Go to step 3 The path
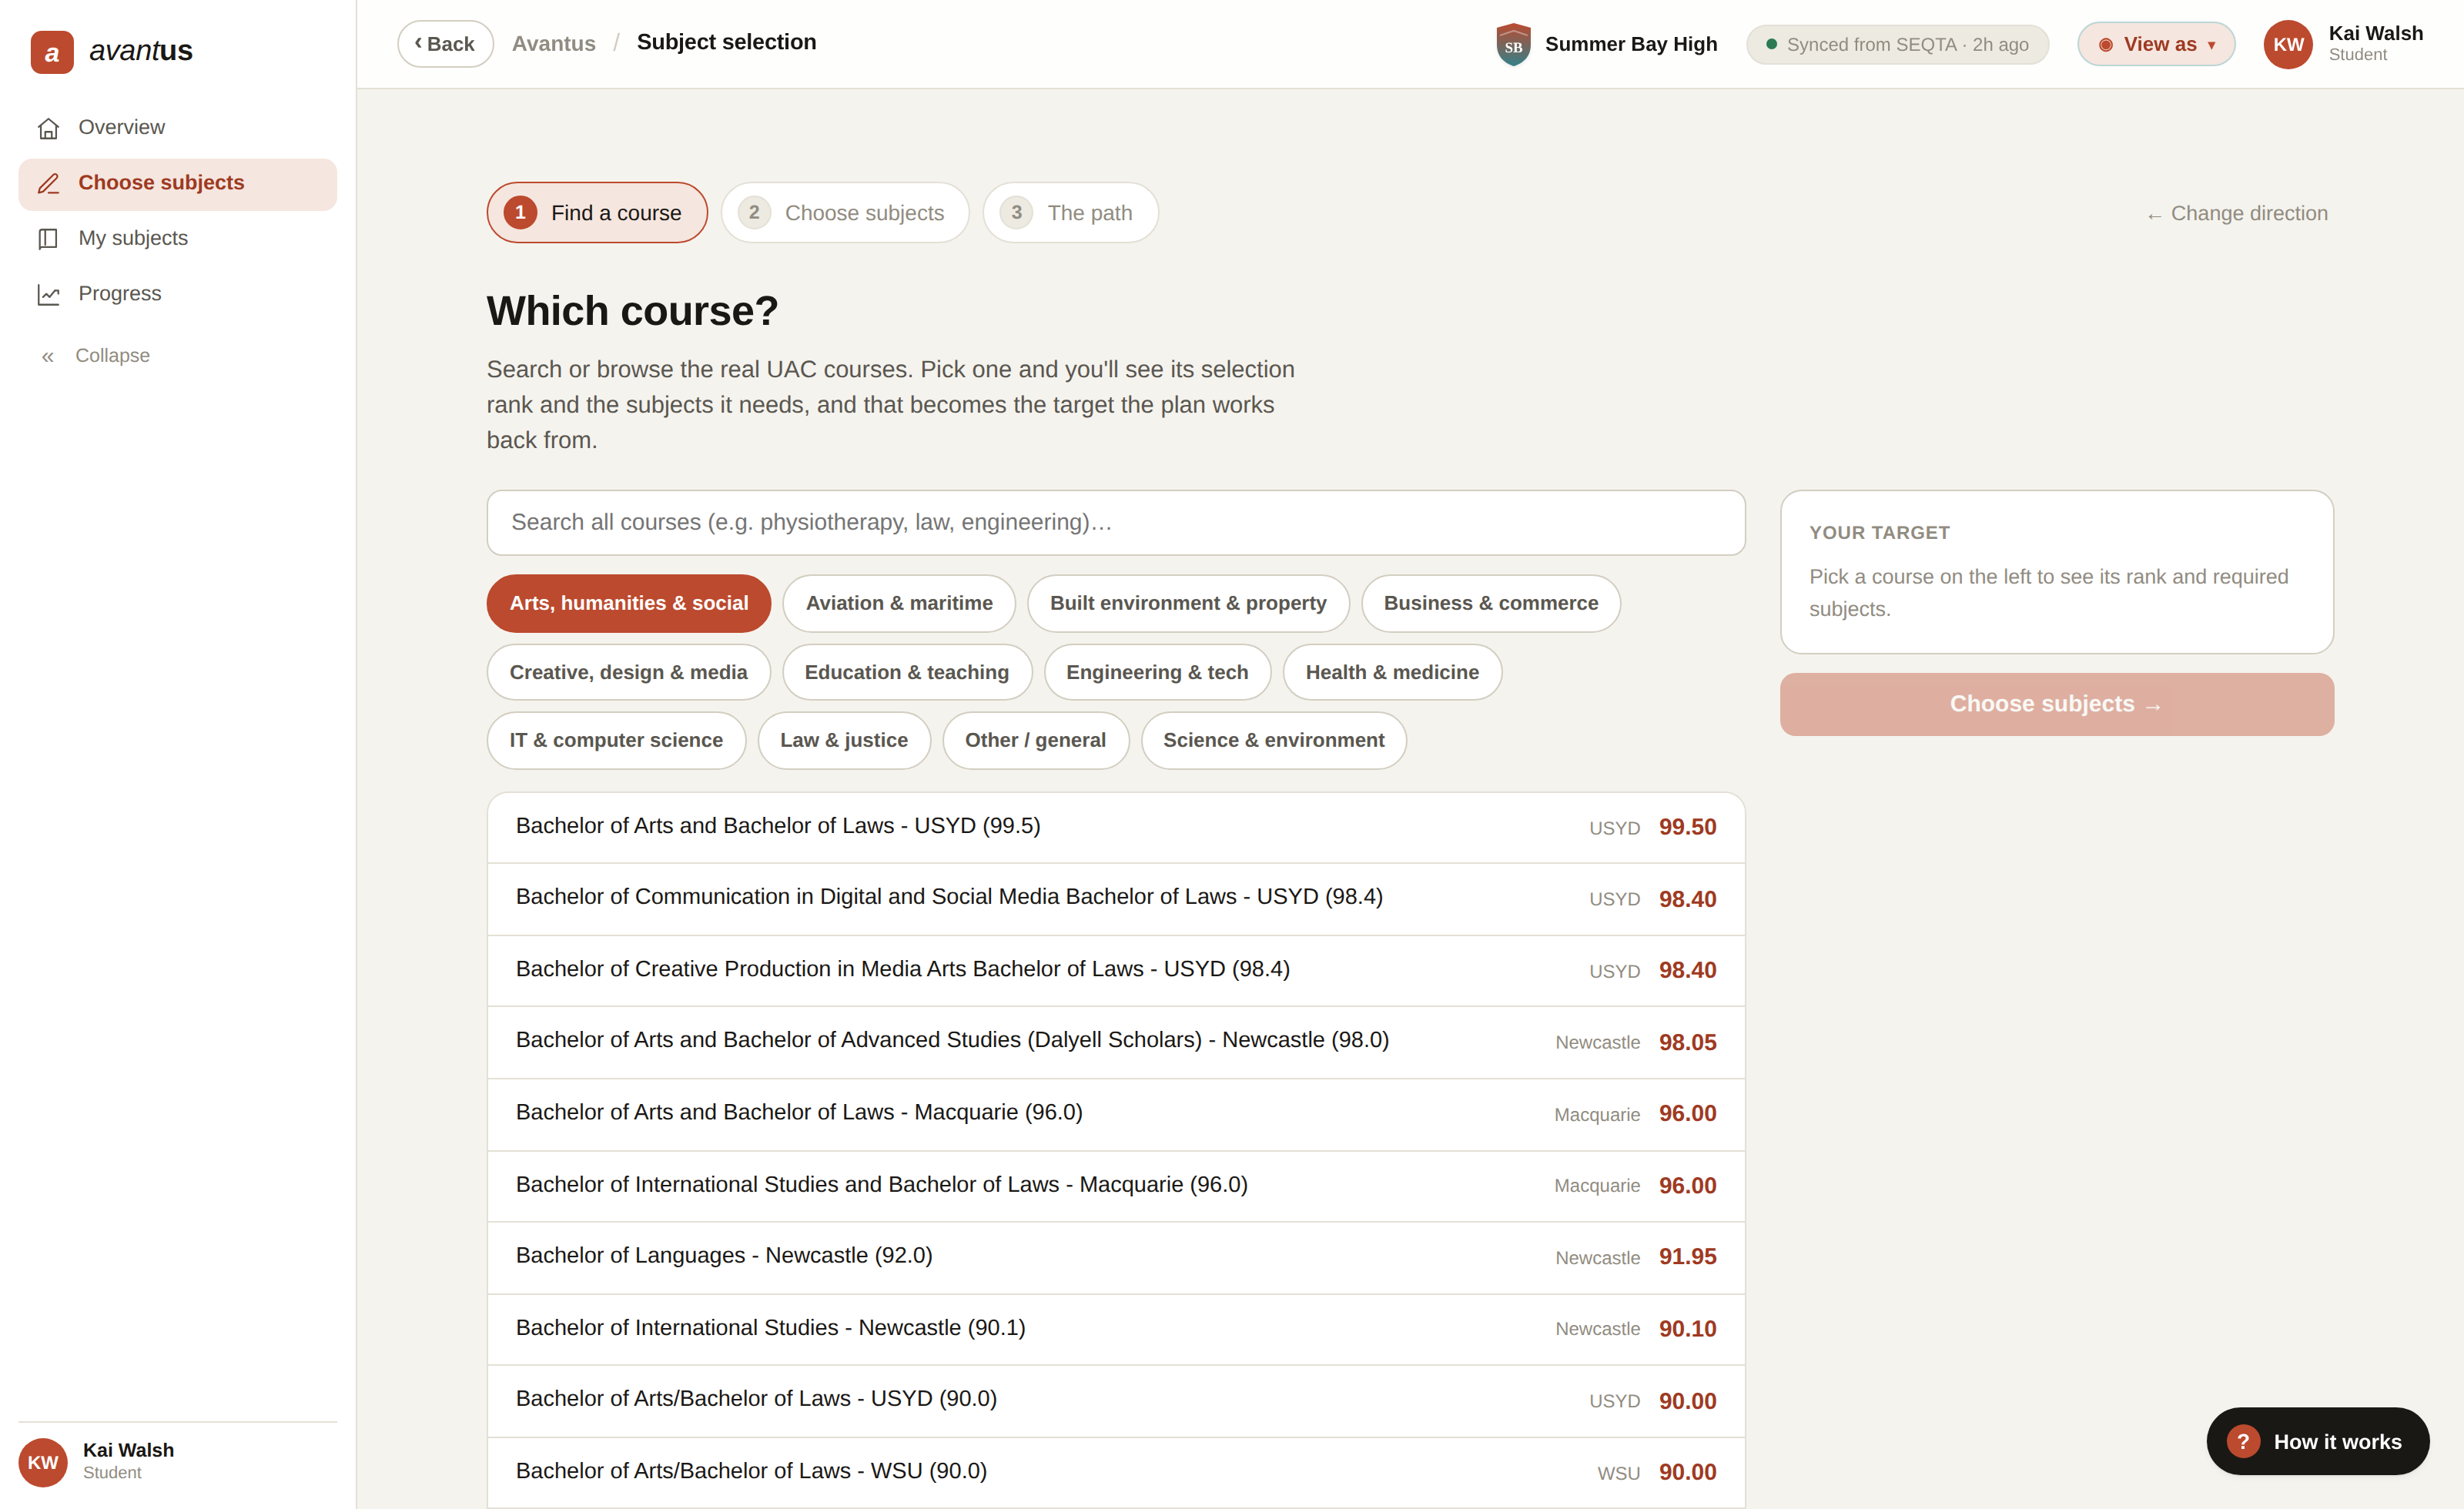2464x1509 pixels. 1070,212
